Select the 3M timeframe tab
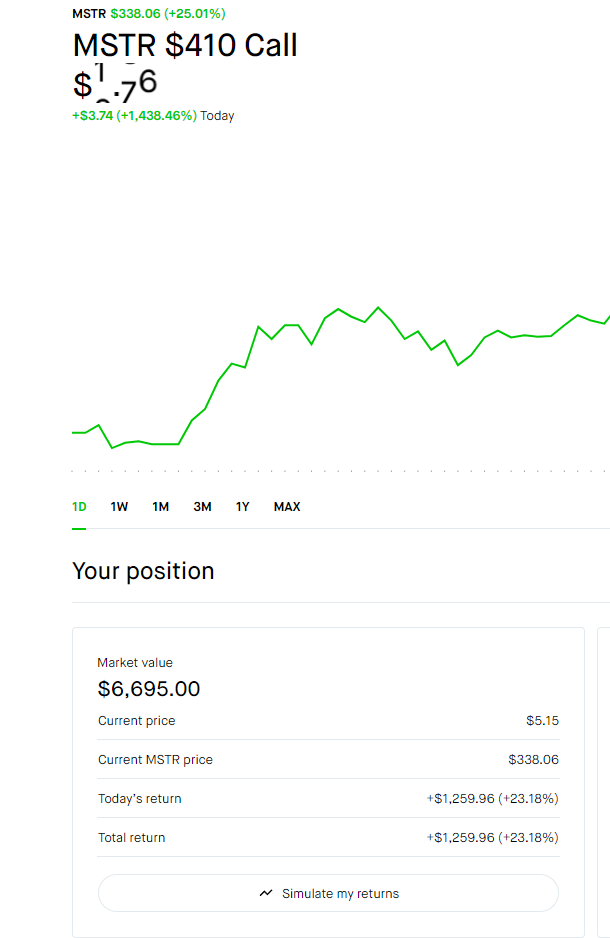This screenshot has width=610, height=938. [x=202, y=507]
